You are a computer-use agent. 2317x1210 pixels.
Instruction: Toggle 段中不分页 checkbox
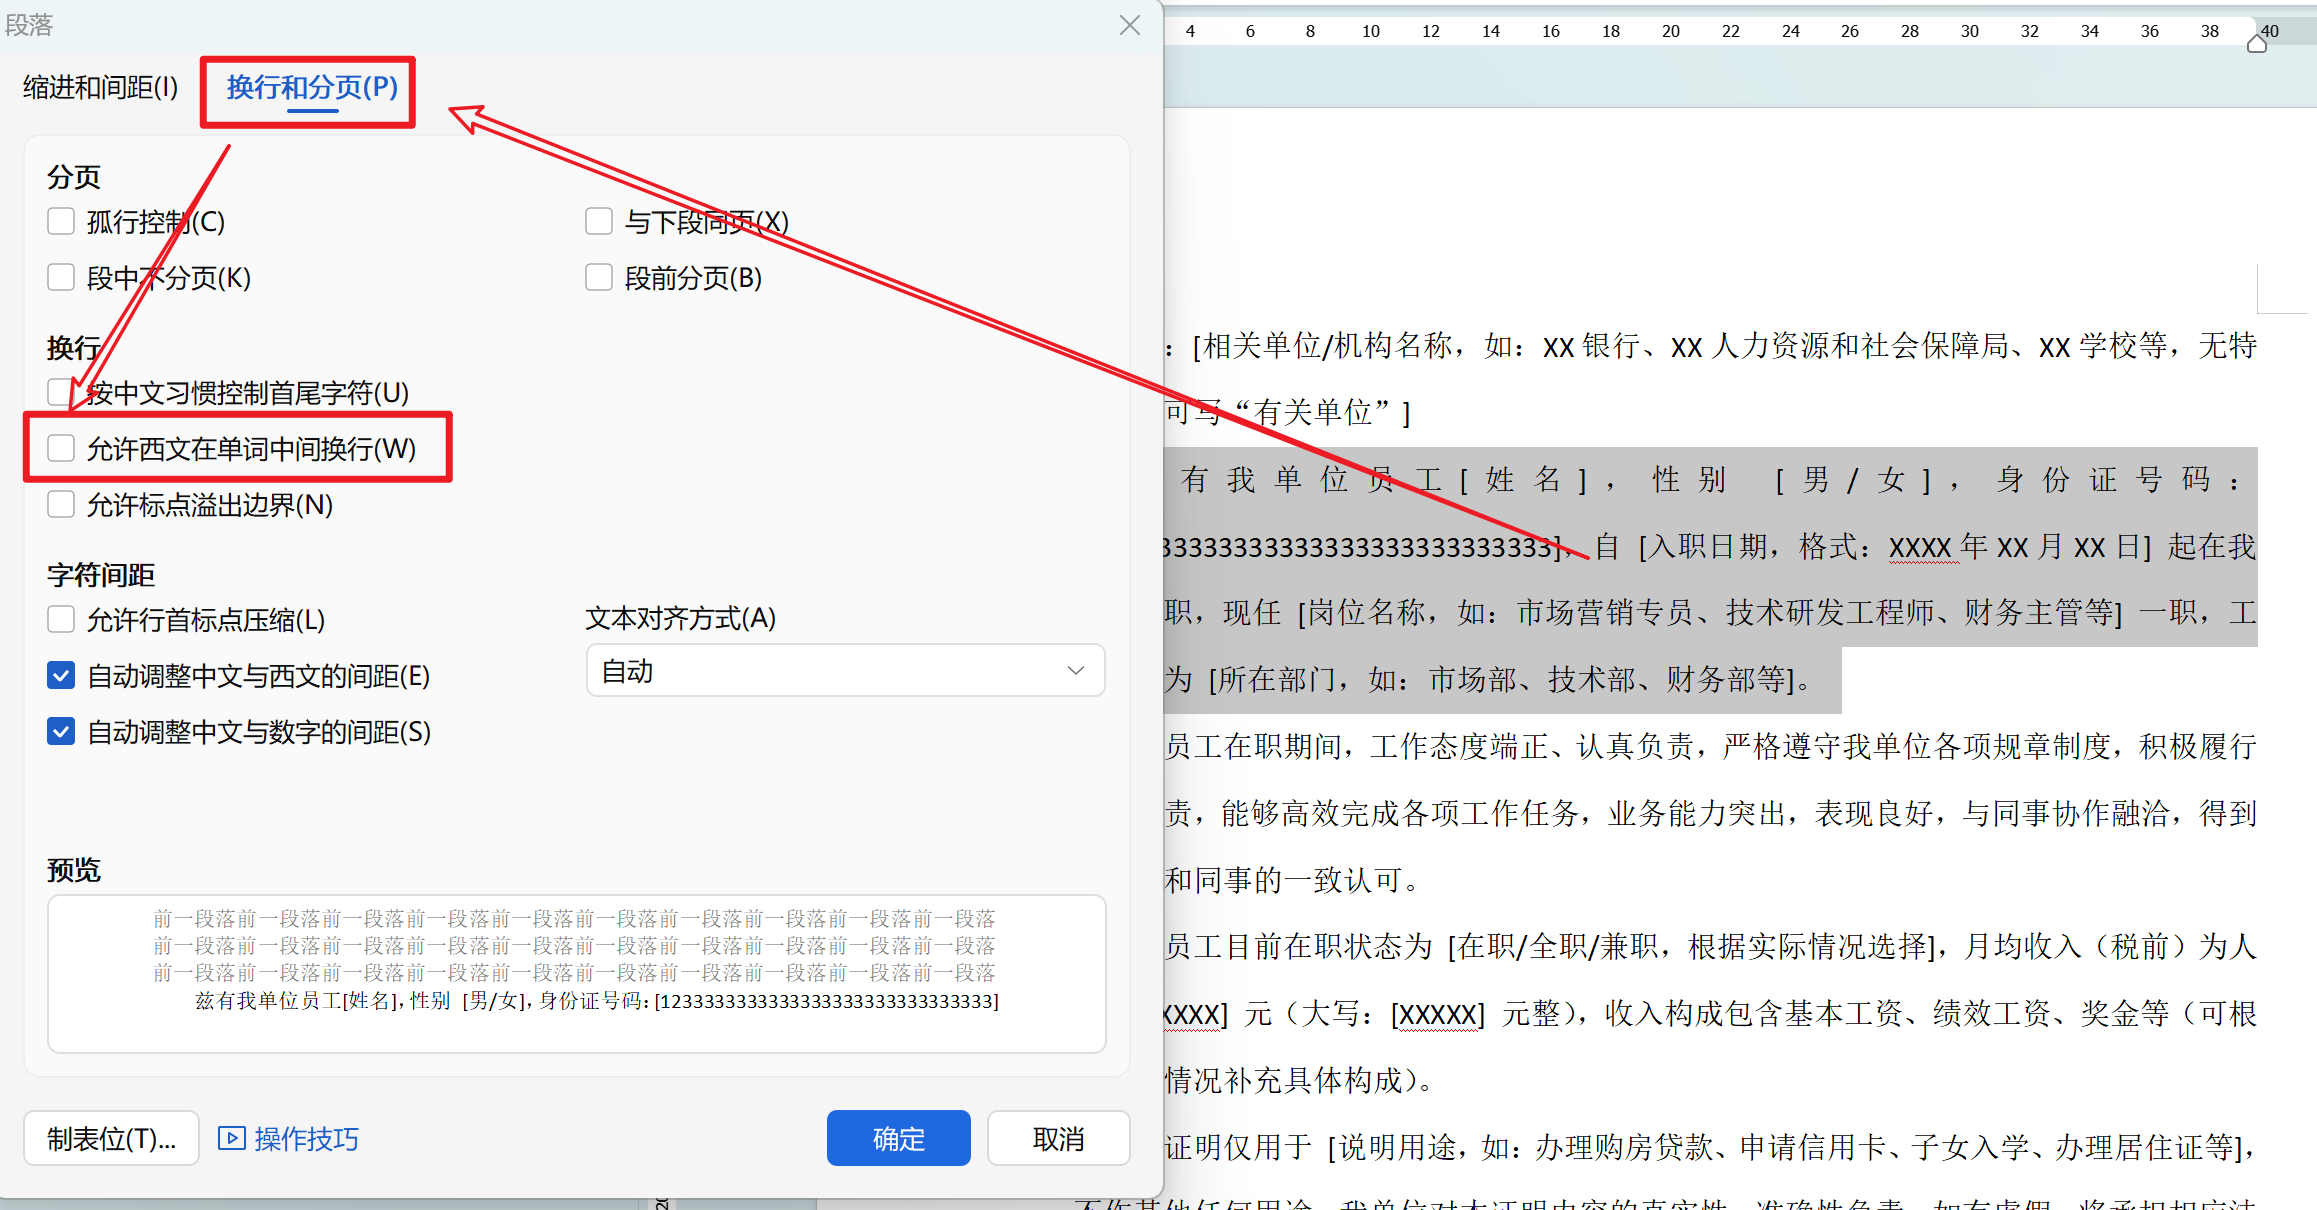(x=61, y=277)
